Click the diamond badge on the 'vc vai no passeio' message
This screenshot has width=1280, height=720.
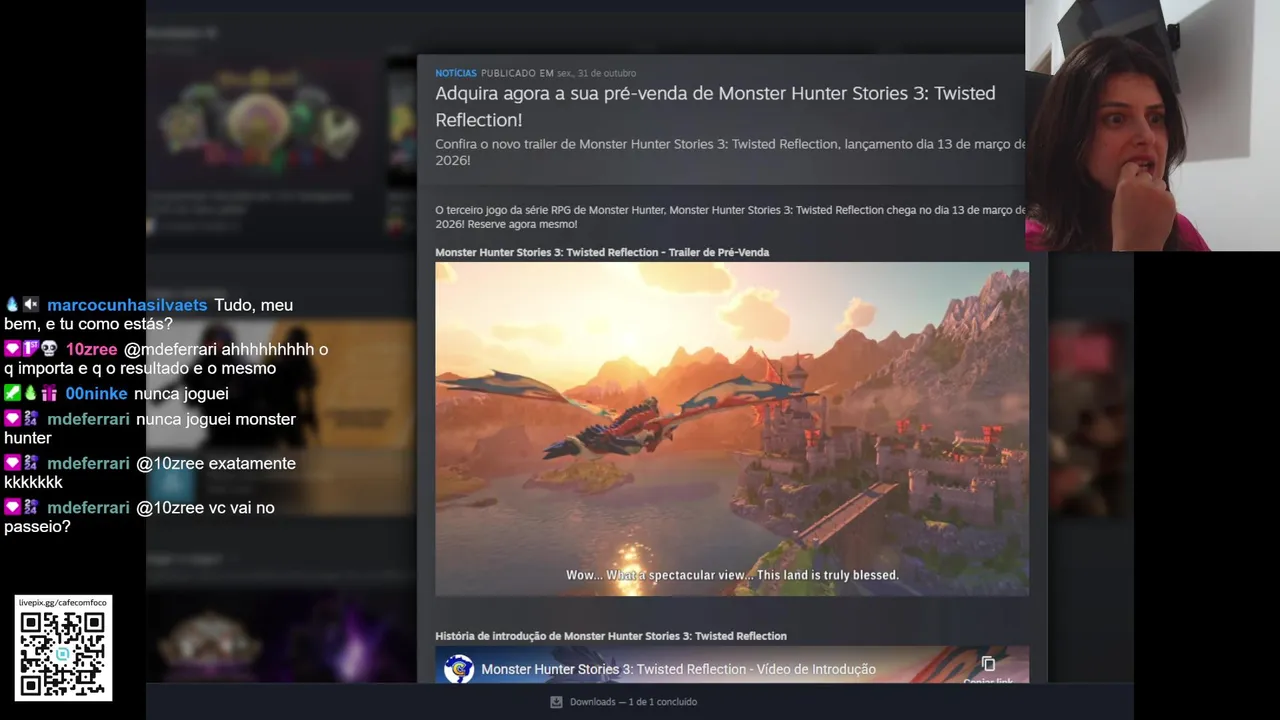12,507
